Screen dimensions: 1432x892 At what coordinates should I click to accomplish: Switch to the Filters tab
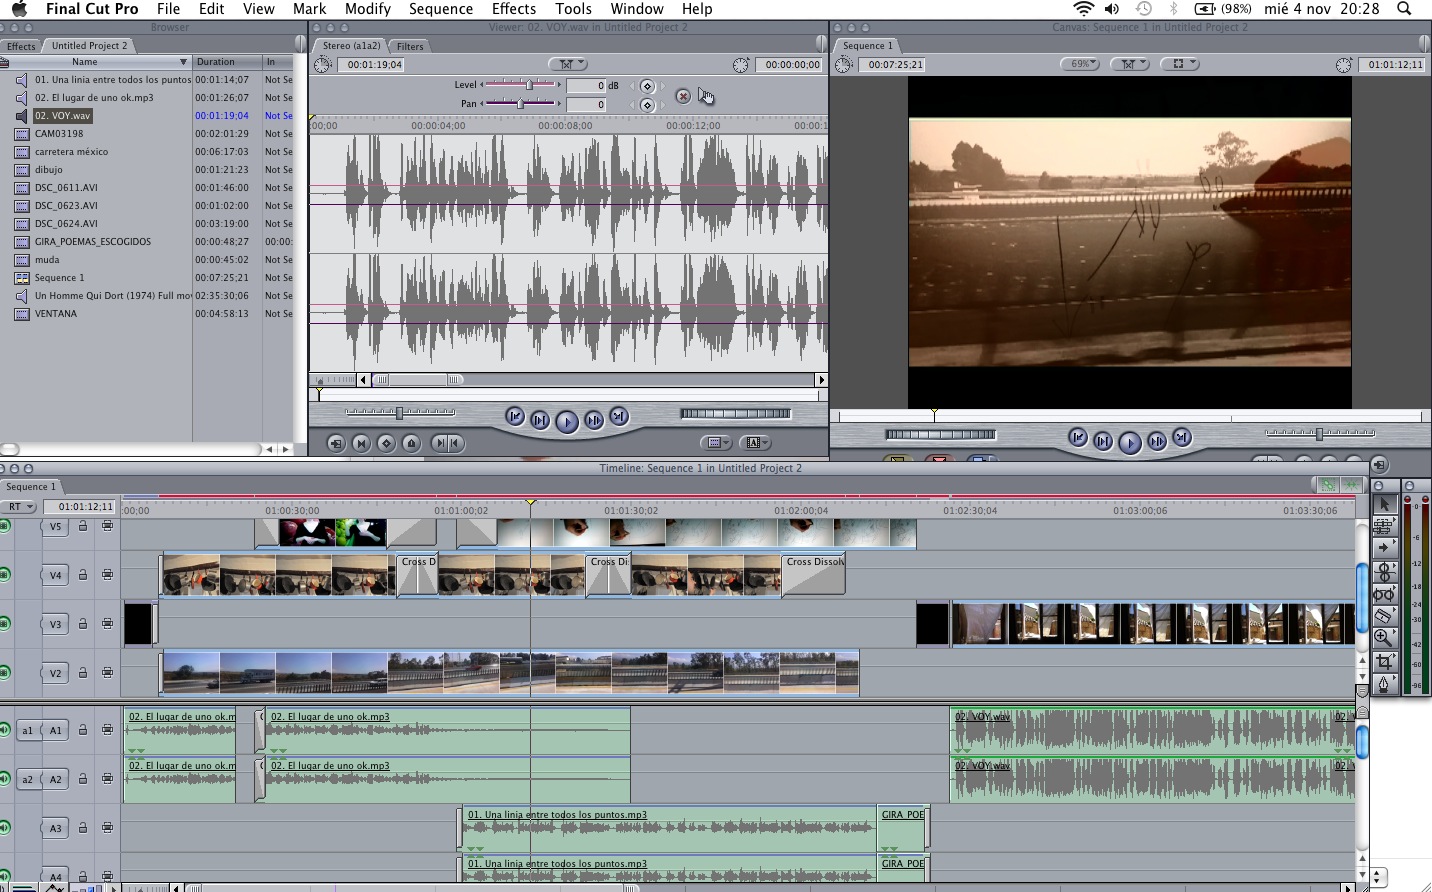410,46
